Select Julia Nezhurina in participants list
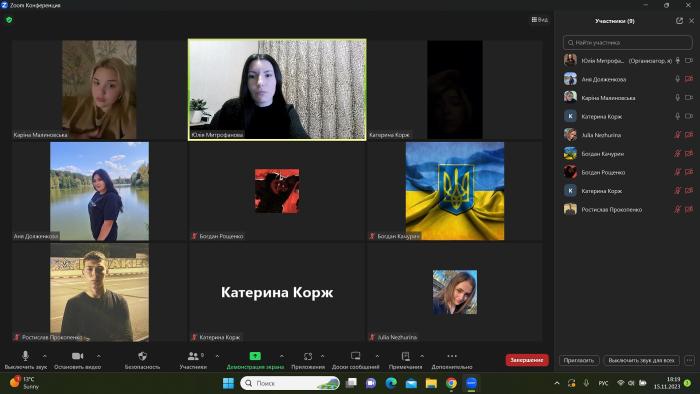The image size is (700, 394). pos(628,135)
